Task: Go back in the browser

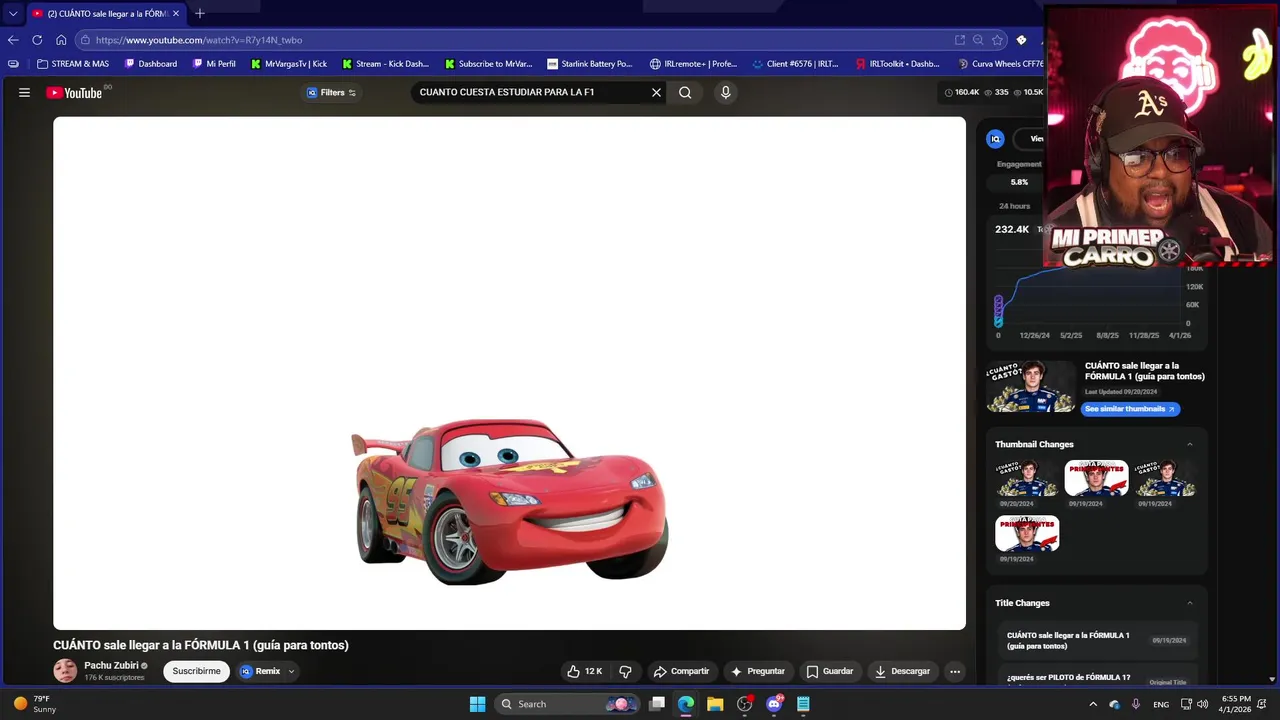Action: coord(13,40)
